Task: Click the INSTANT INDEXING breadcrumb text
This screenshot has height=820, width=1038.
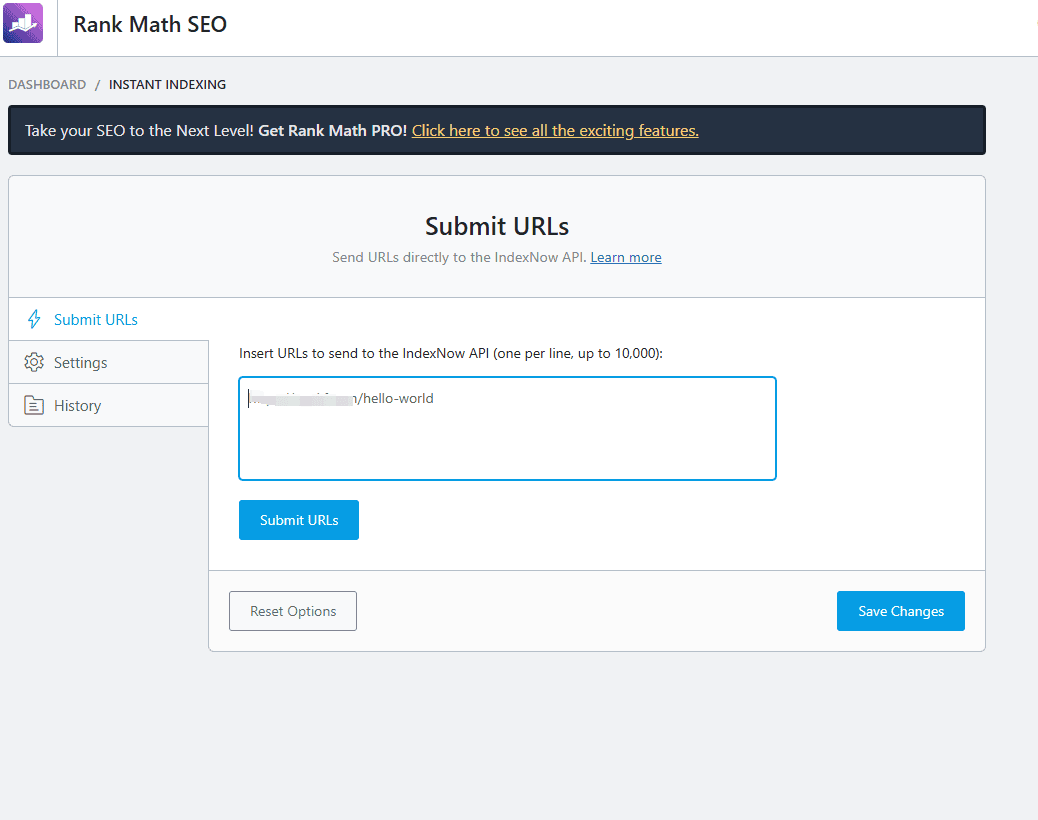Action: click(167, 85)
